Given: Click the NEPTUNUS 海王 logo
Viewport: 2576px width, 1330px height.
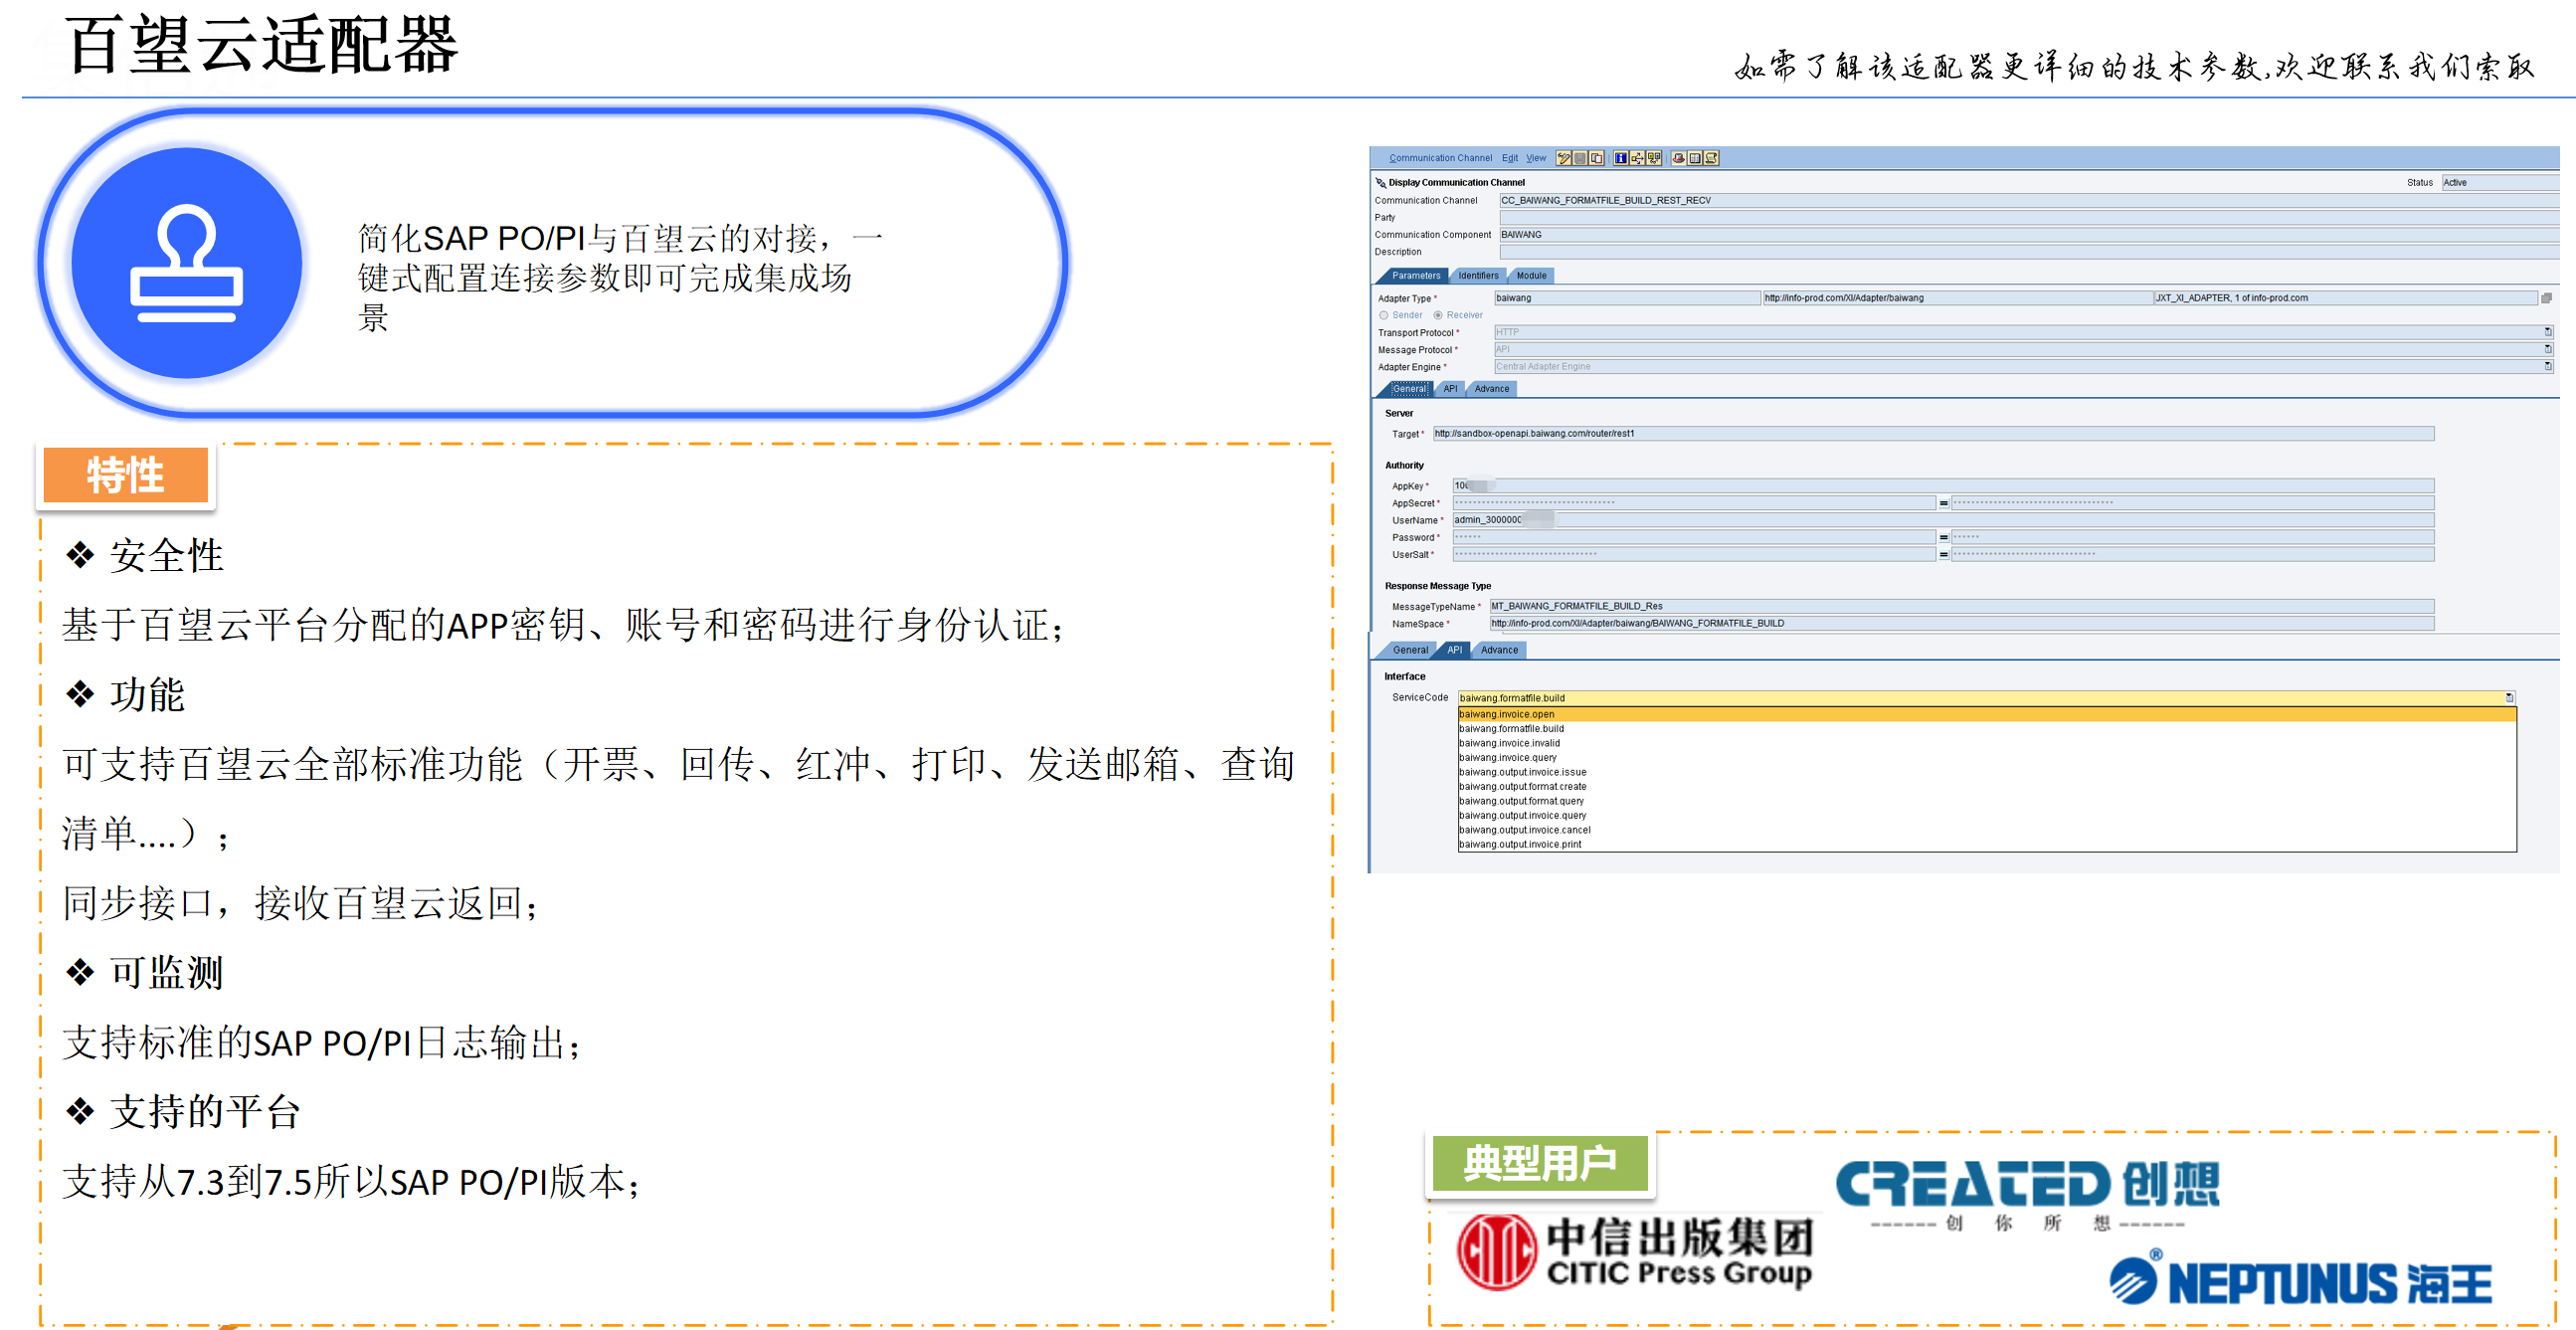Looking at the screenshot, I should (x=2300, y=1277).
